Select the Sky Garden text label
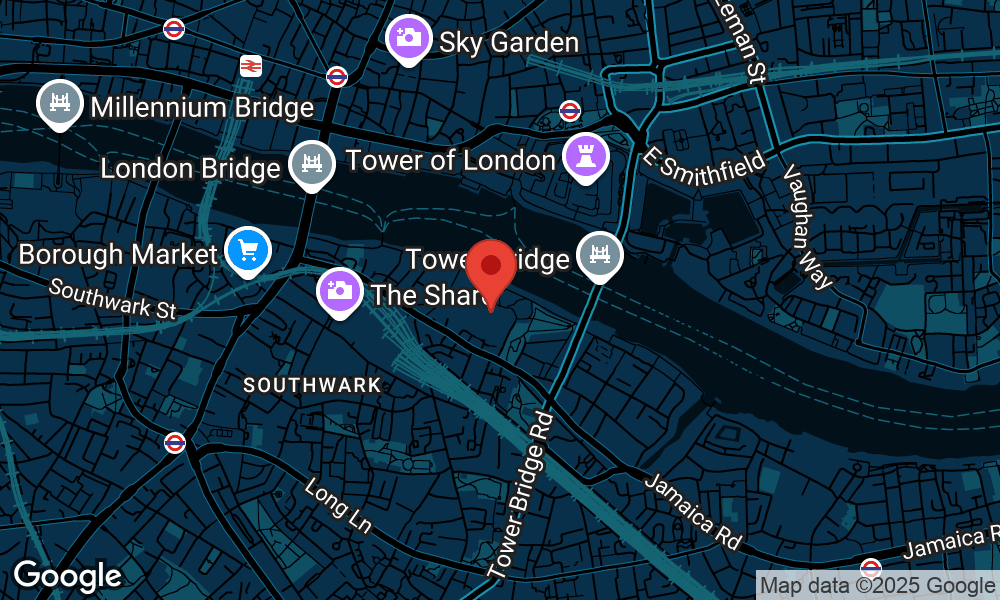The height and width of the screenshot is (600, 1000). click(509, 43)
